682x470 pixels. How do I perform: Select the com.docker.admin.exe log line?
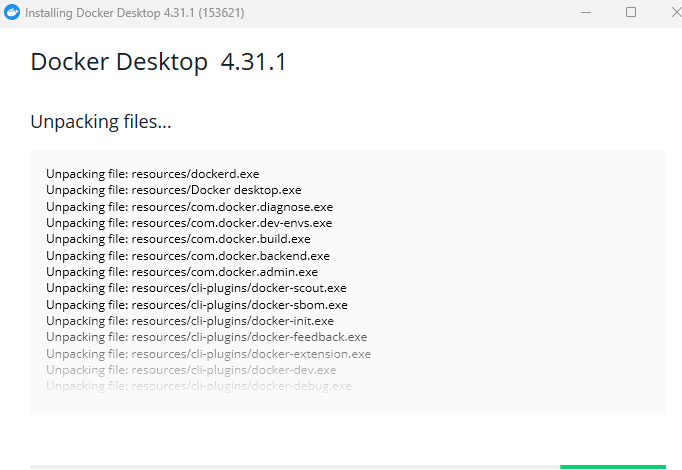(182, 272)
